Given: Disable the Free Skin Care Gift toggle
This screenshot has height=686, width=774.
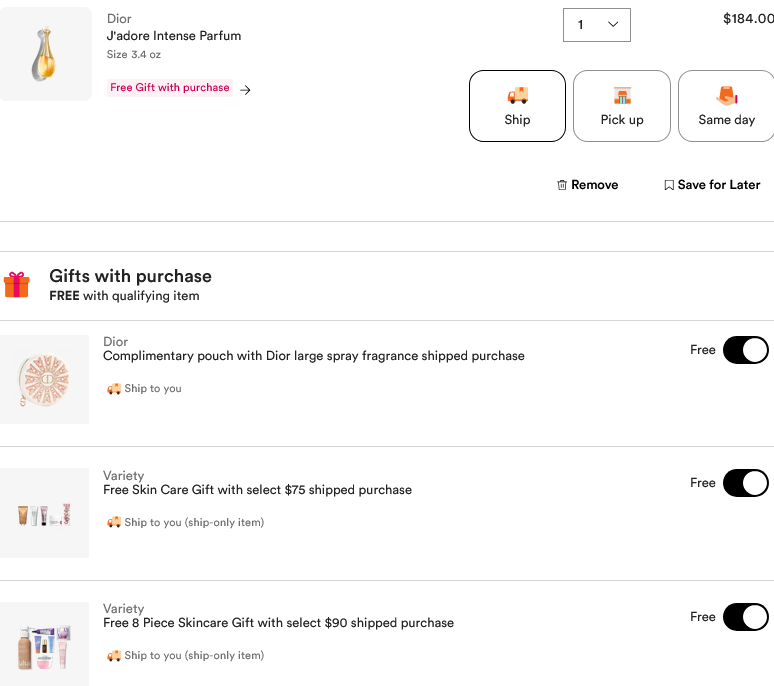Looking at the screenshot, I should [x=745, y=483].
